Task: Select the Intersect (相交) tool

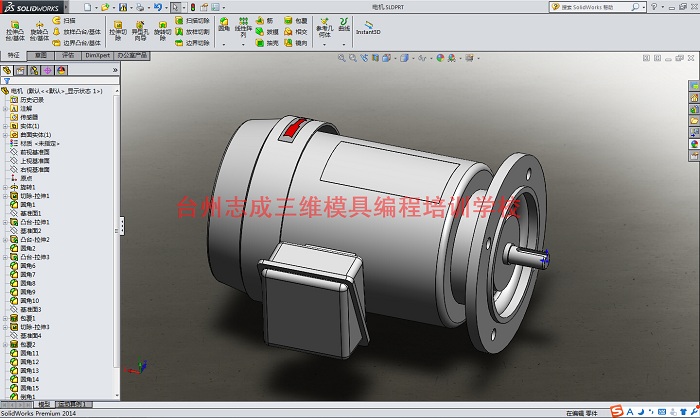Action: tap(296, 32)
